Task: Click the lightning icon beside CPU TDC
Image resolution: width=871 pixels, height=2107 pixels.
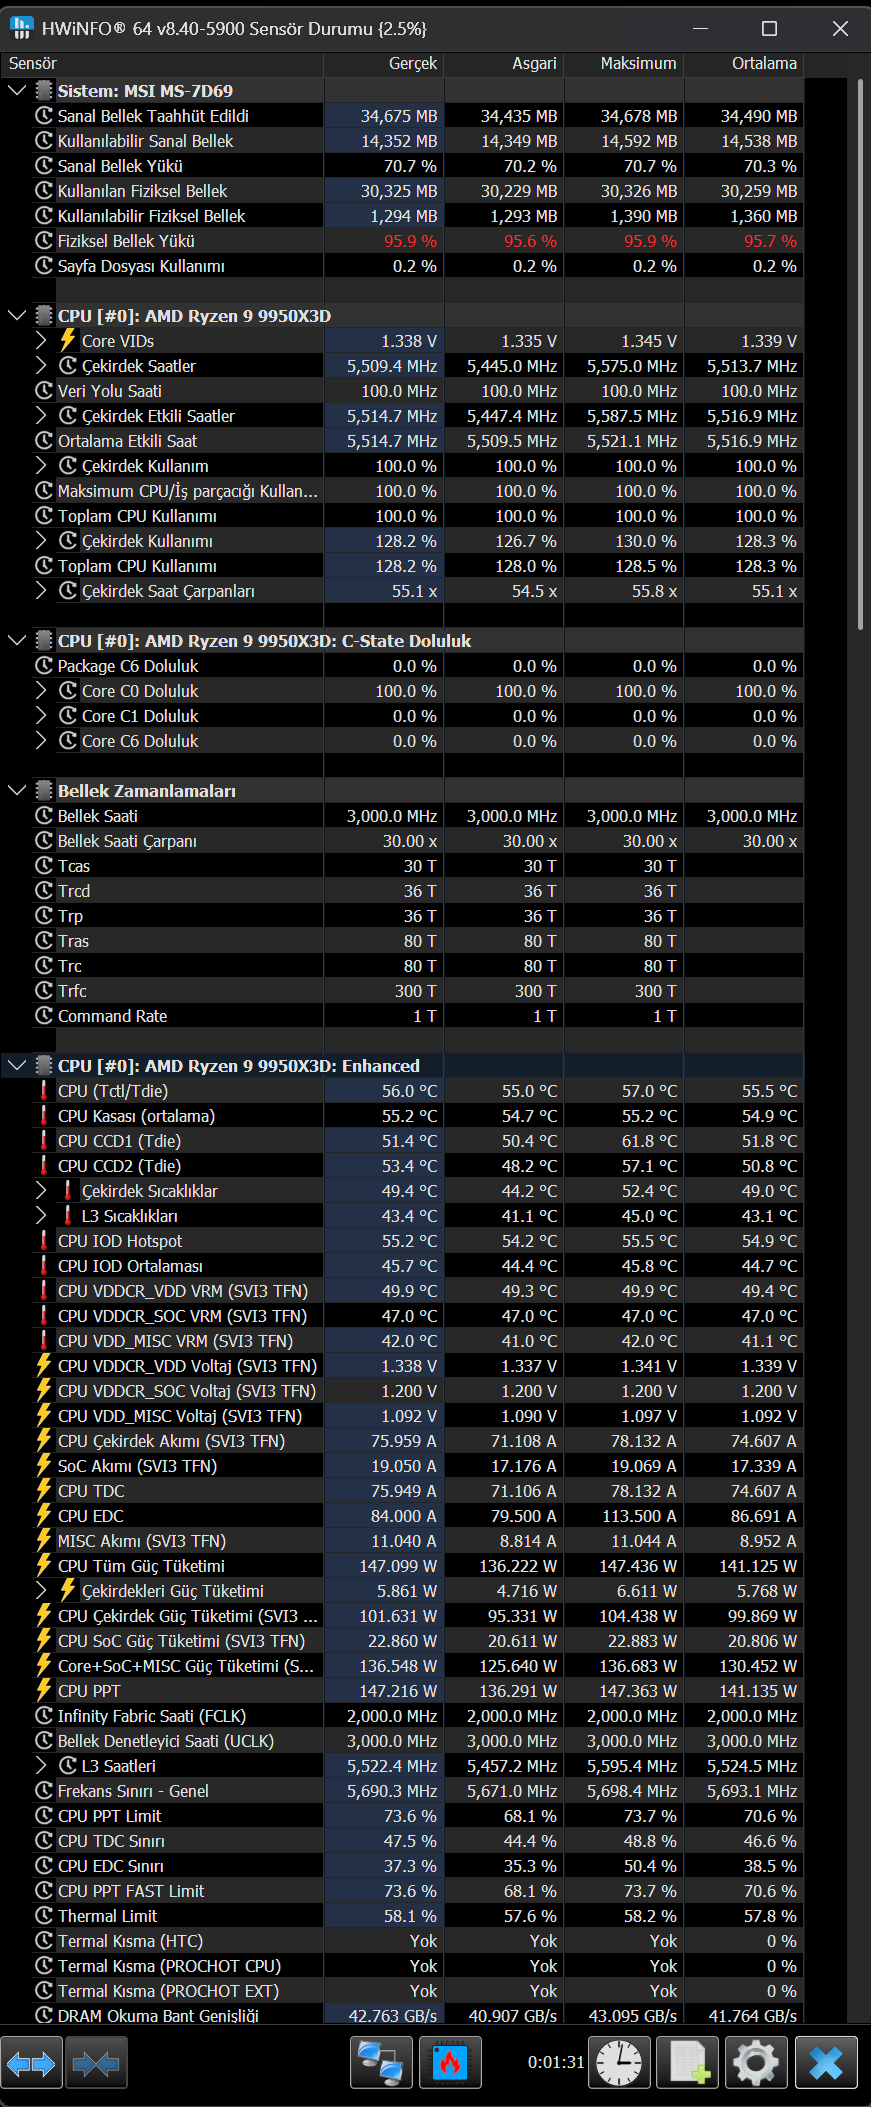Action: 43,1490
